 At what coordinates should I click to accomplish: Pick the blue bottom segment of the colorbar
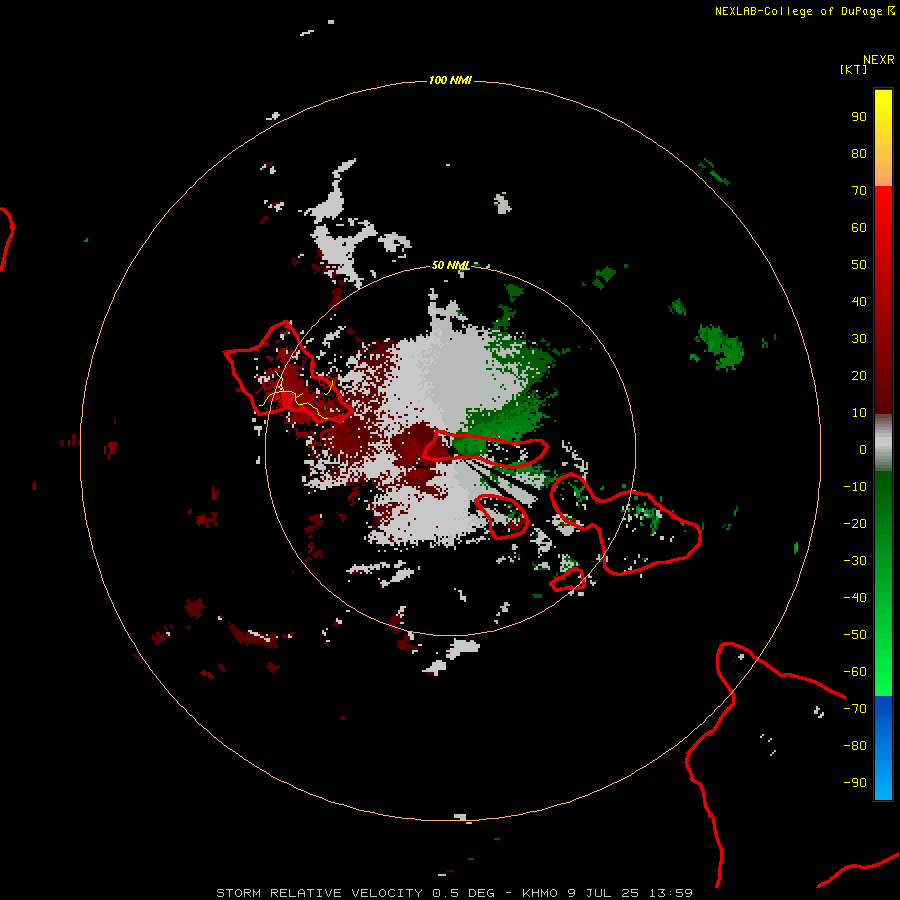coord(883,747)
